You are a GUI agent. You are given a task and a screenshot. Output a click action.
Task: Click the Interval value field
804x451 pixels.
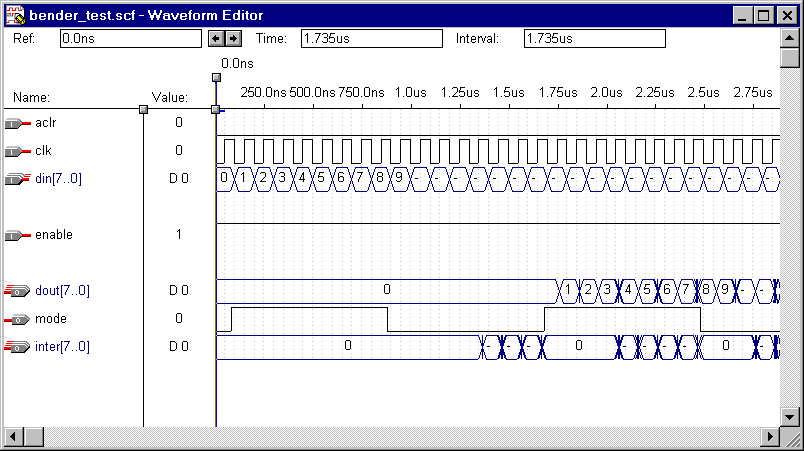click(x=595, y=38)
